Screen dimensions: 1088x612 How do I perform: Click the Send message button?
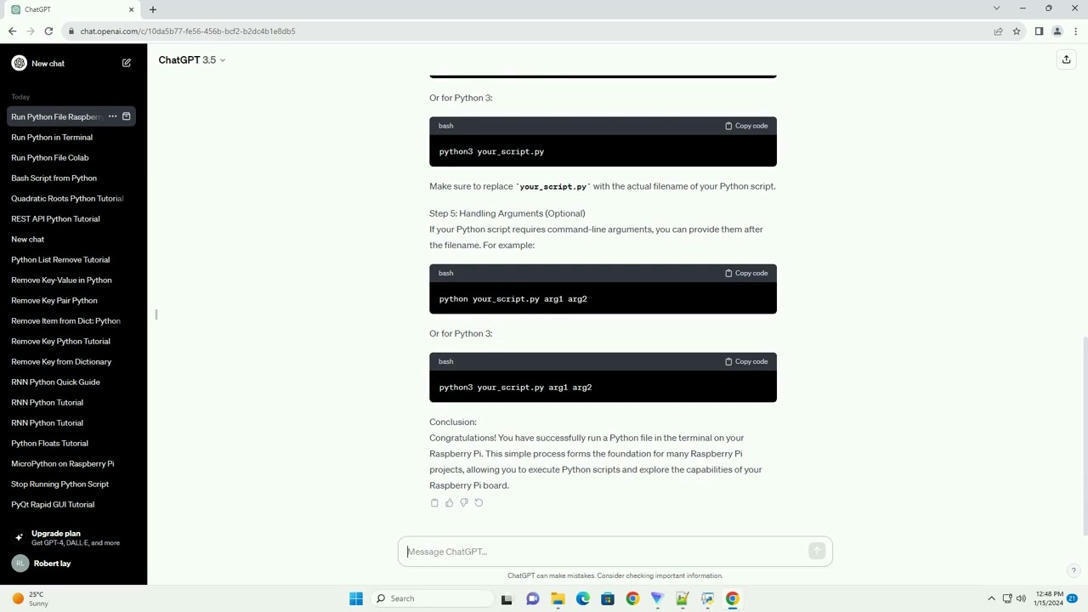coord(817,551)
